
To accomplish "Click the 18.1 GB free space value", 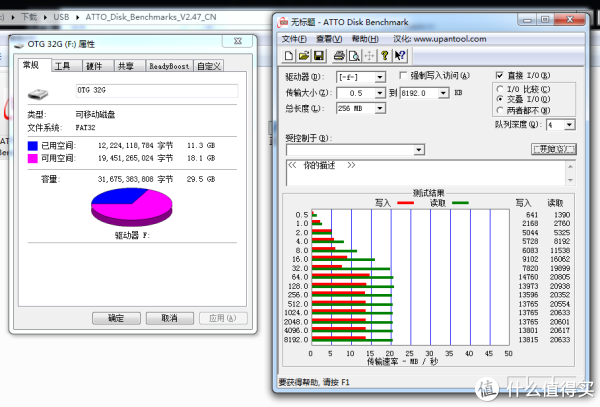I will [201, 158].
